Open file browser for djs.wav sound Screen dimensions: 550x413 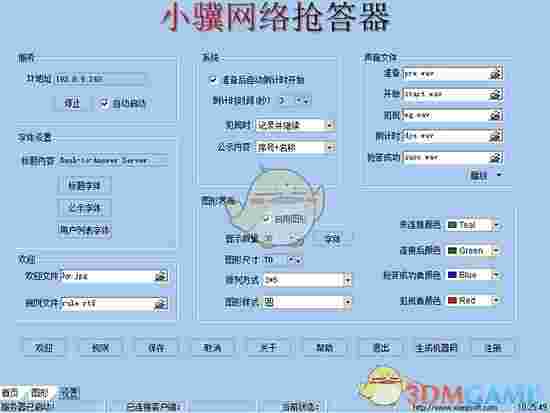[496, 136]
